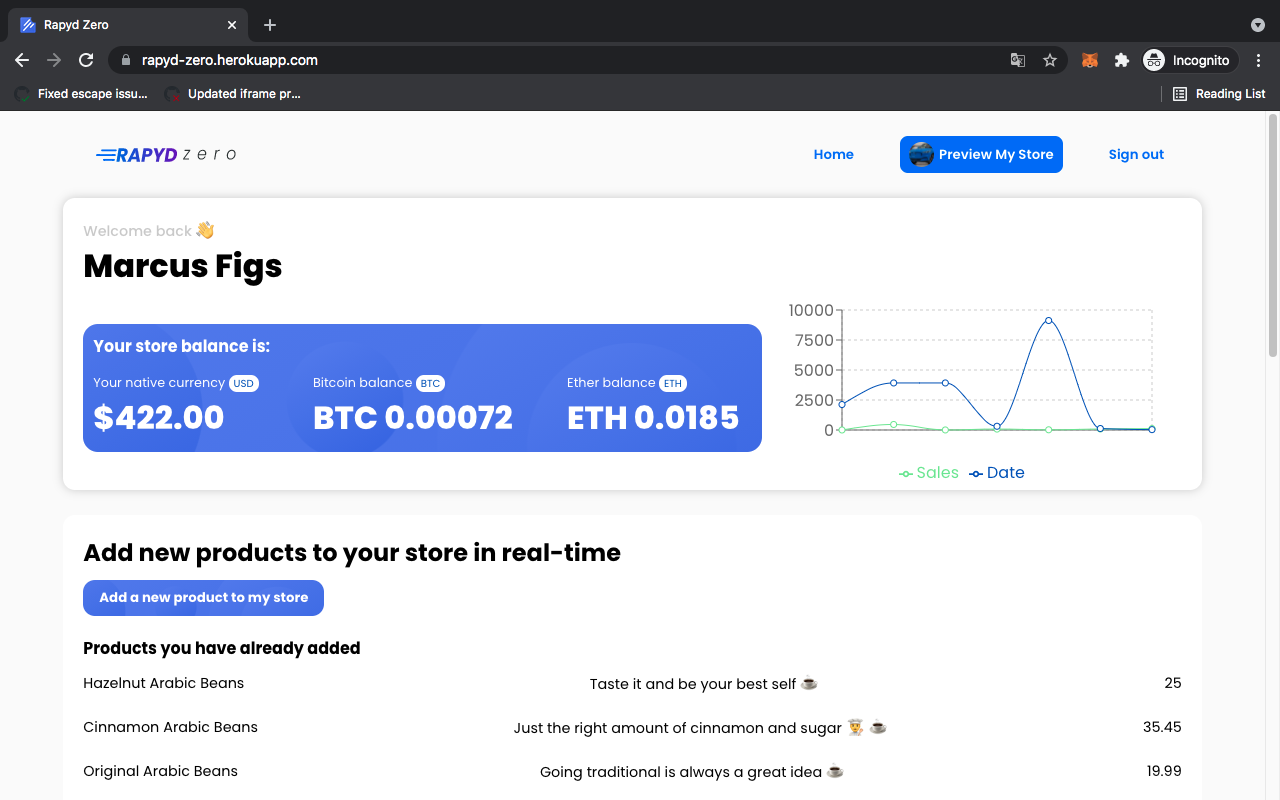Click the site lock icon in address bar

click(125, 60)
